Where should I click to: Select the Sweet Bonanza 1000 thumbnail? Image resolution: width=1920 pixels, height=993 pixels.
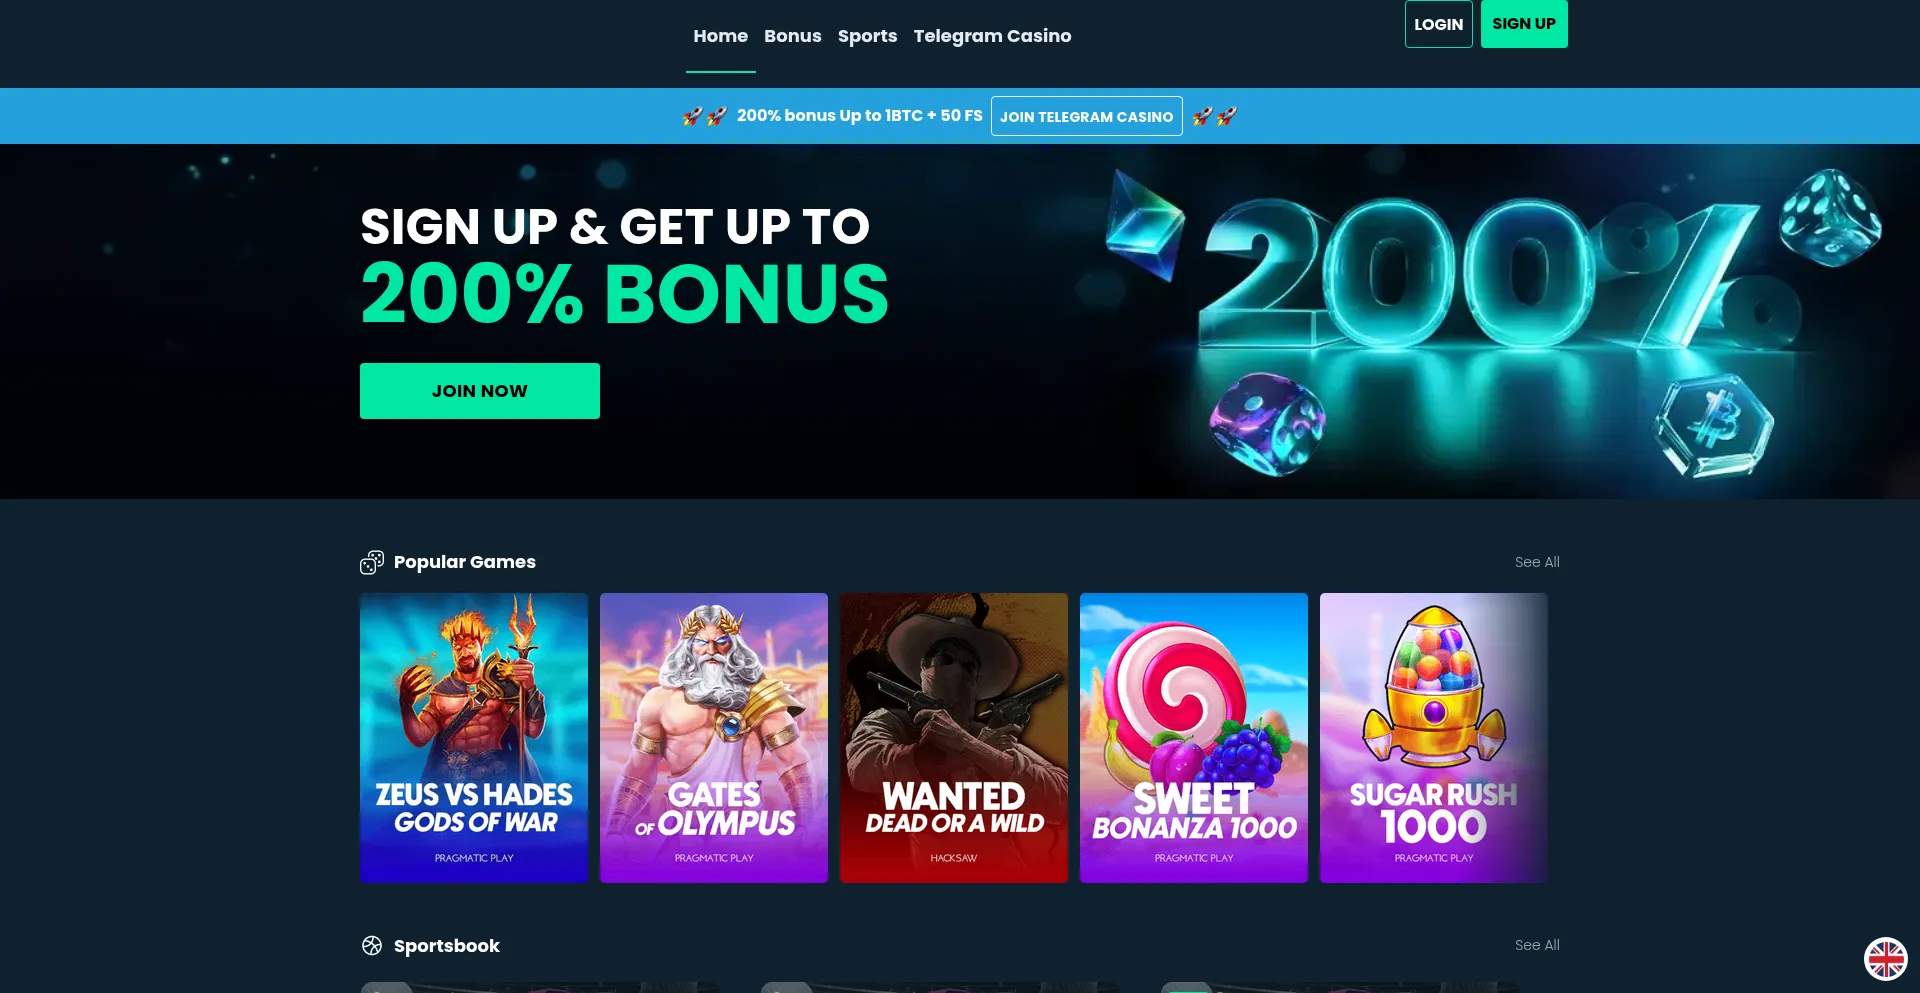coord(1194,738)
